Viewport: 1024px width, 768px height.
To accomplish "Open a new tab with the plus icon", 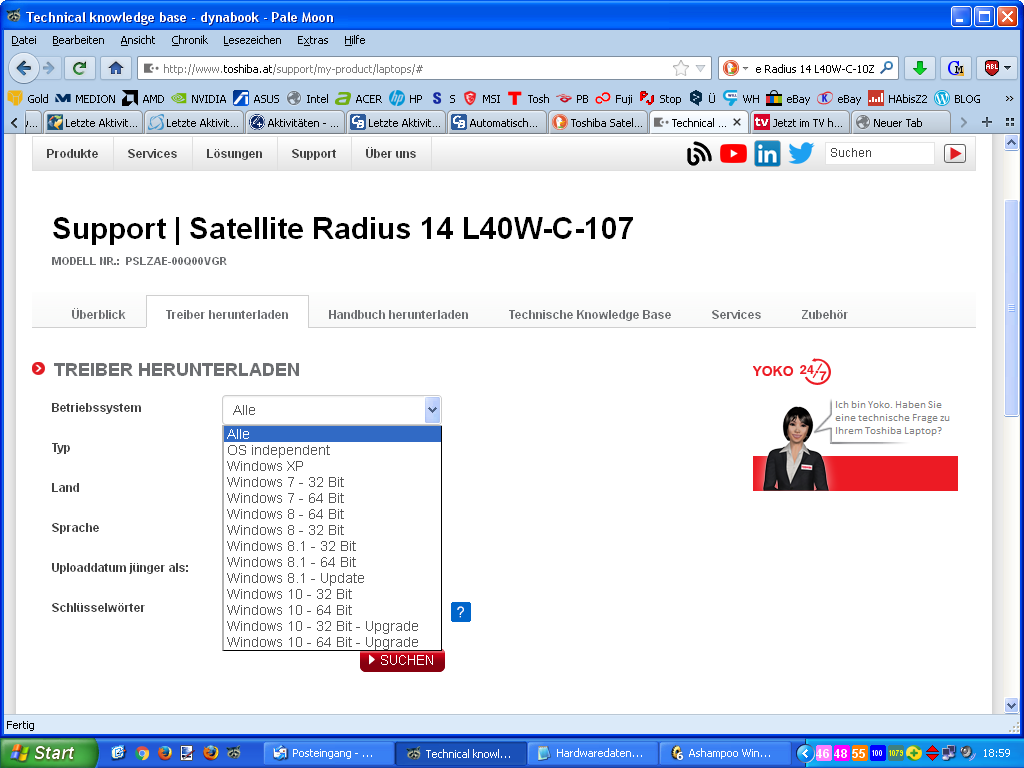I will pyautogui.click(x=987, y=122).
